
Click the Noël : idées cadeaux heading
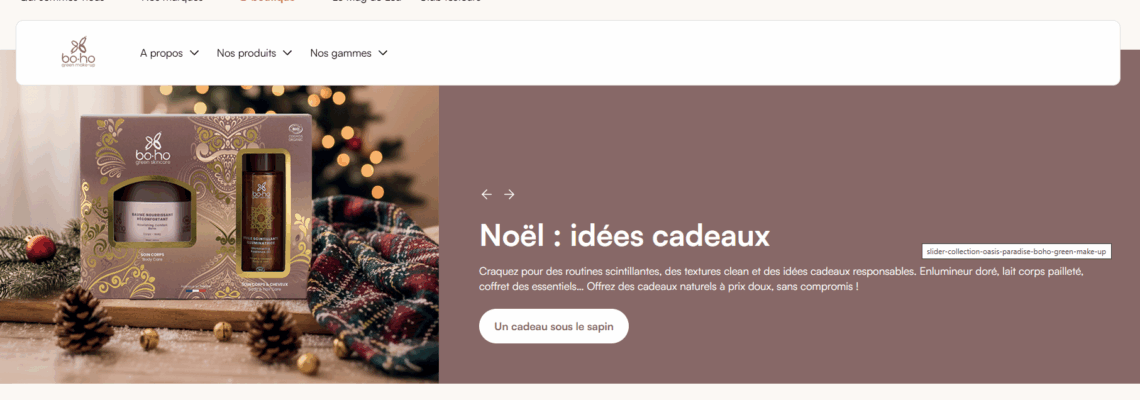tap(624, 236)
